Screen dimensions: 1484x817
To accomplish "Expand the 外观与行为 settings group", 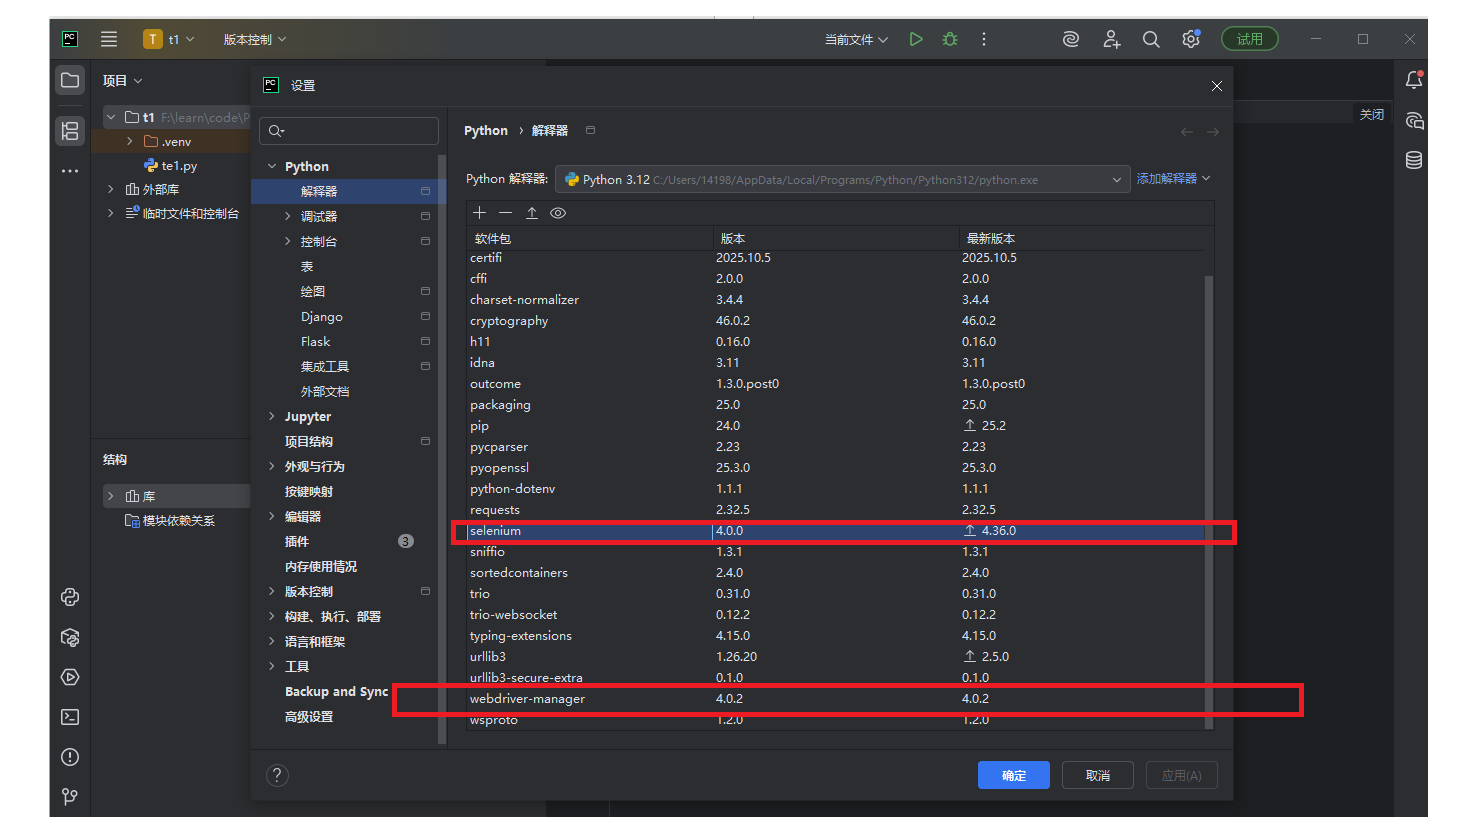I will (x=272, y=466).
